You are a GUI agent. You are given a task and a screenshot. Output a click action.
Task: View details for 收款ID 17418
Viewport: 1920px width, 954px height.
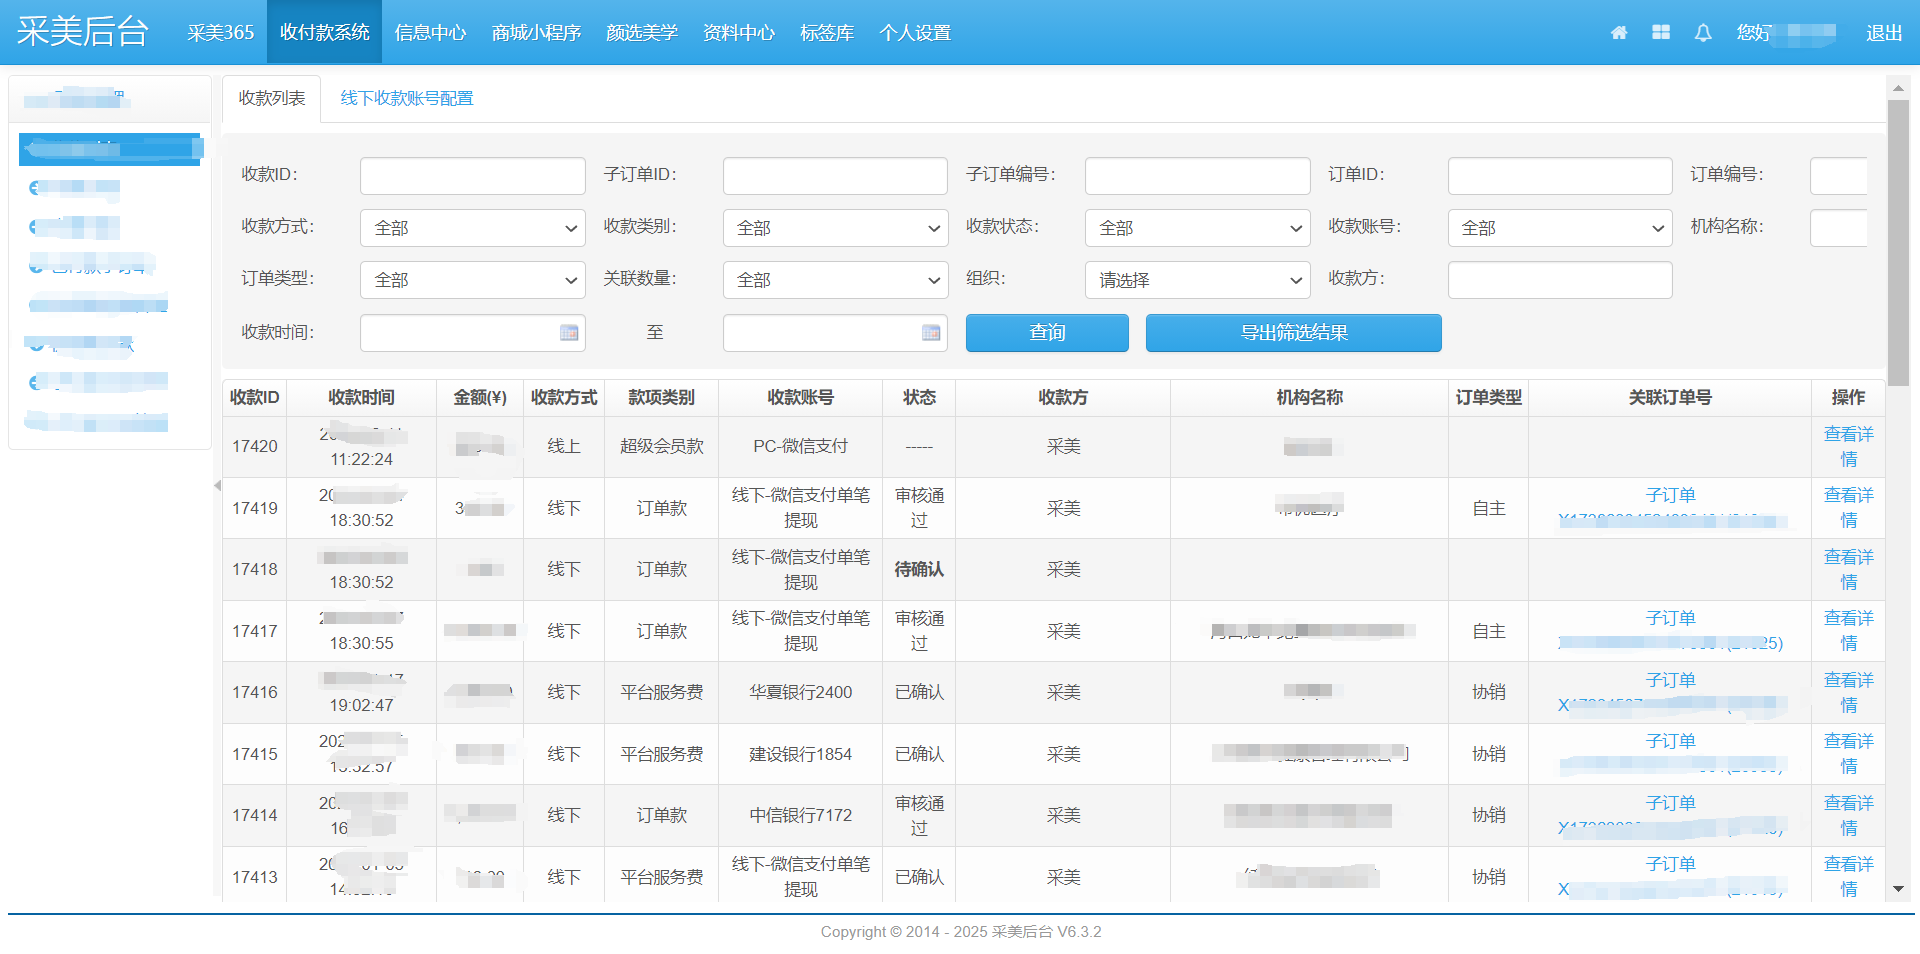(x=1848, y=569)
